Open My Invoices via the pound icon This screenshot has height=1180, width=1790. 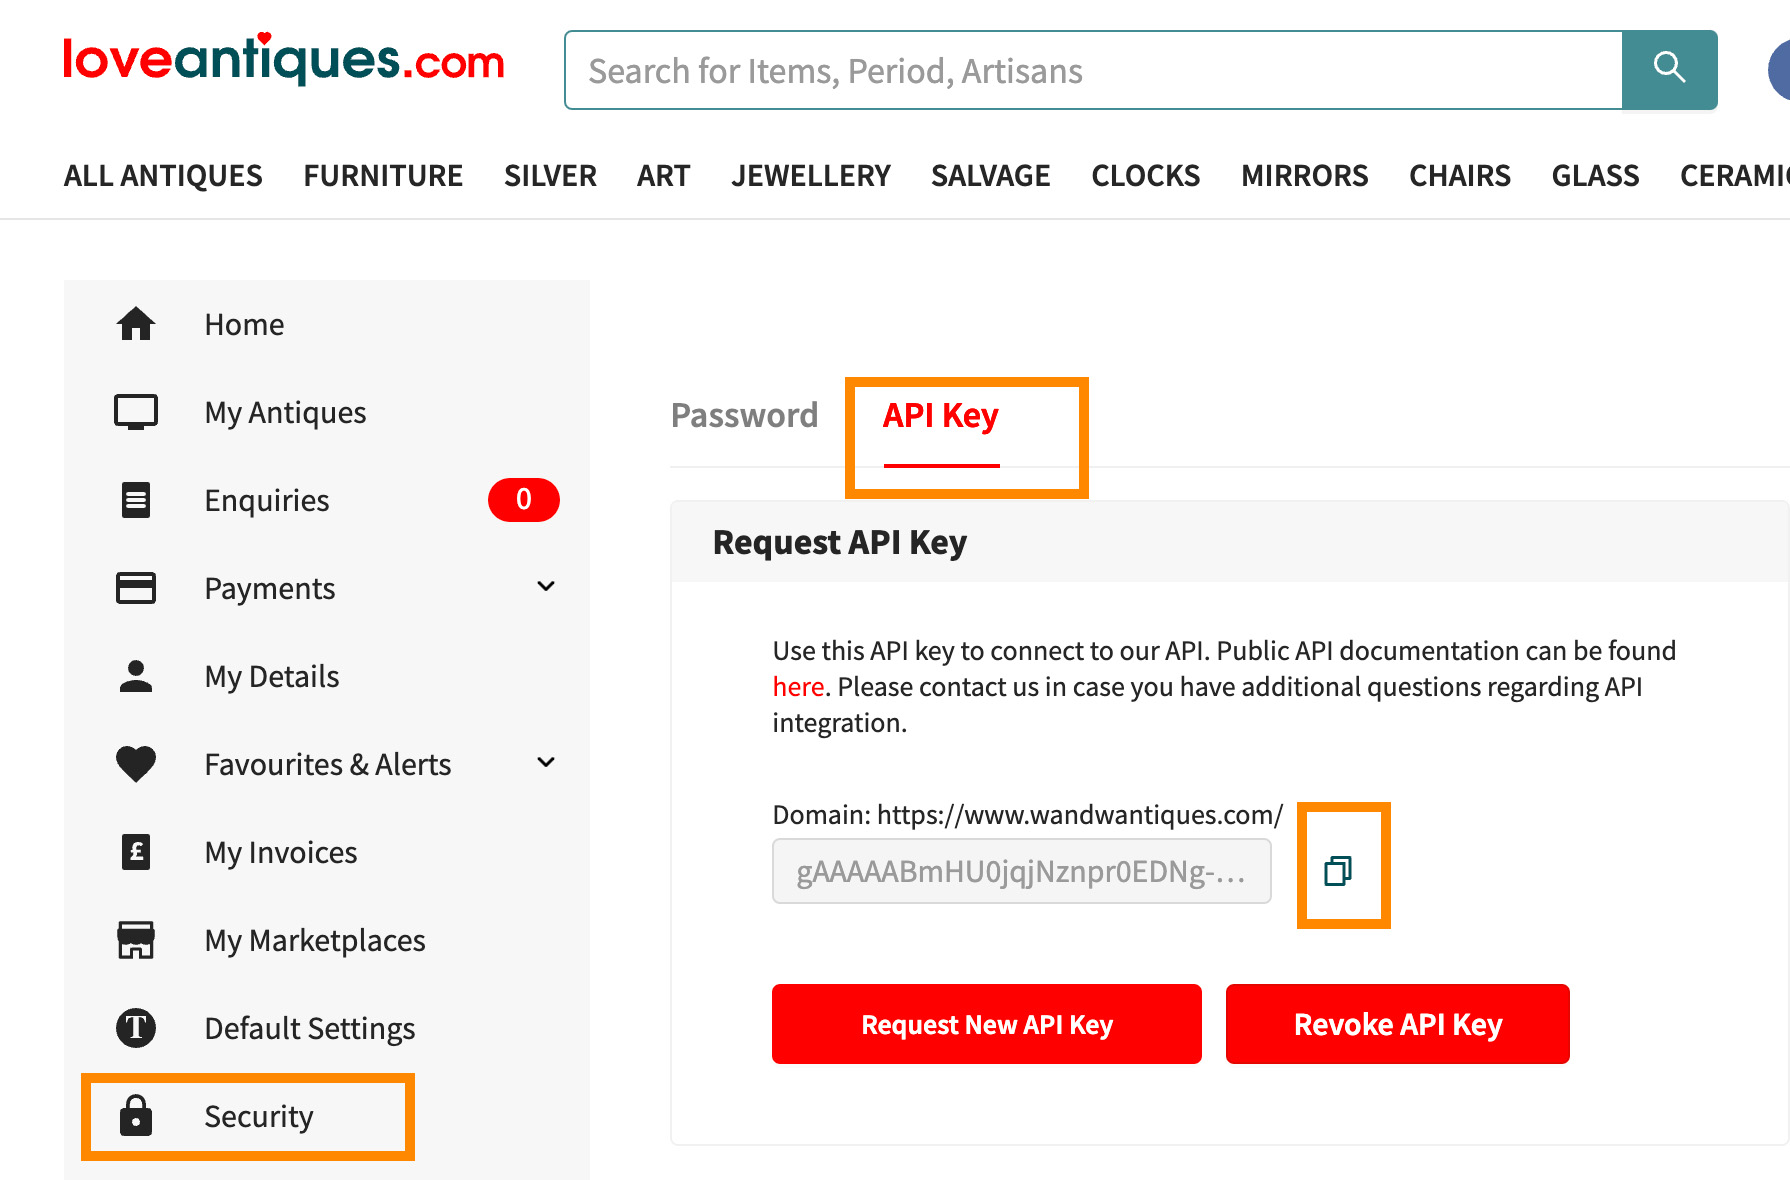(x=136, y=852)
